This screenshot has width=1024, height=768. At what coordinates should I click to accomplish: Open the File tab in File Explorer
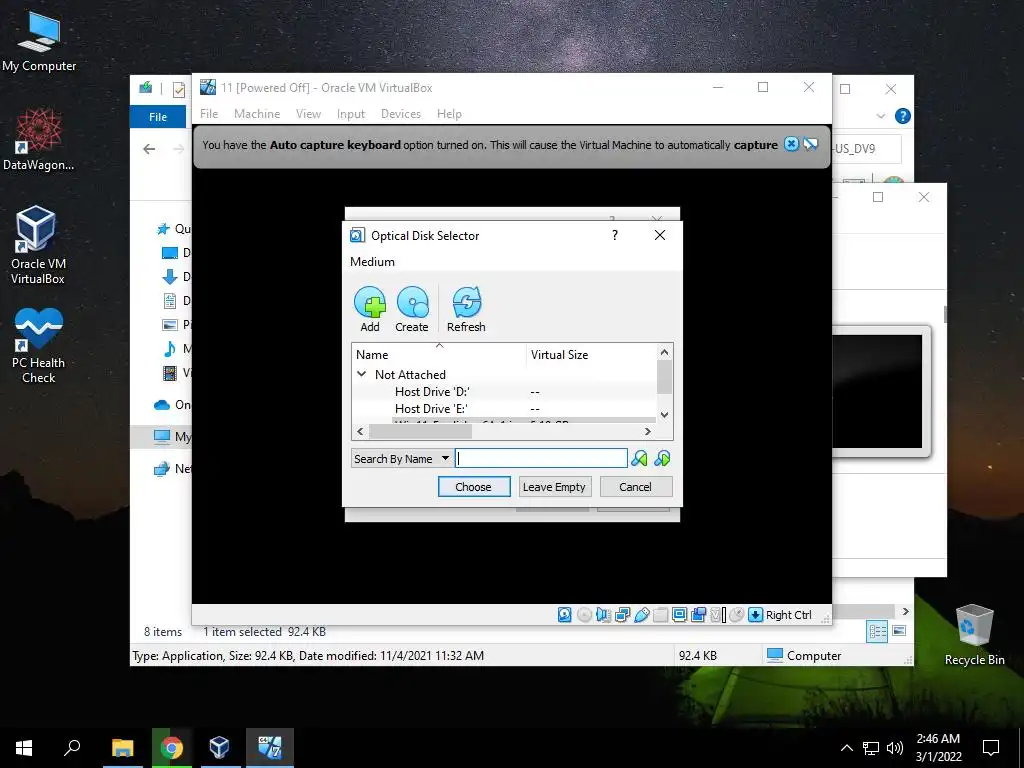158,117
